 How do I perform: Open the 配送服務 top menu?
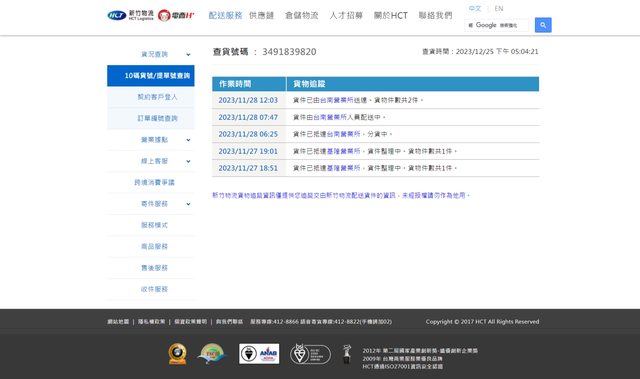point(225,16)
